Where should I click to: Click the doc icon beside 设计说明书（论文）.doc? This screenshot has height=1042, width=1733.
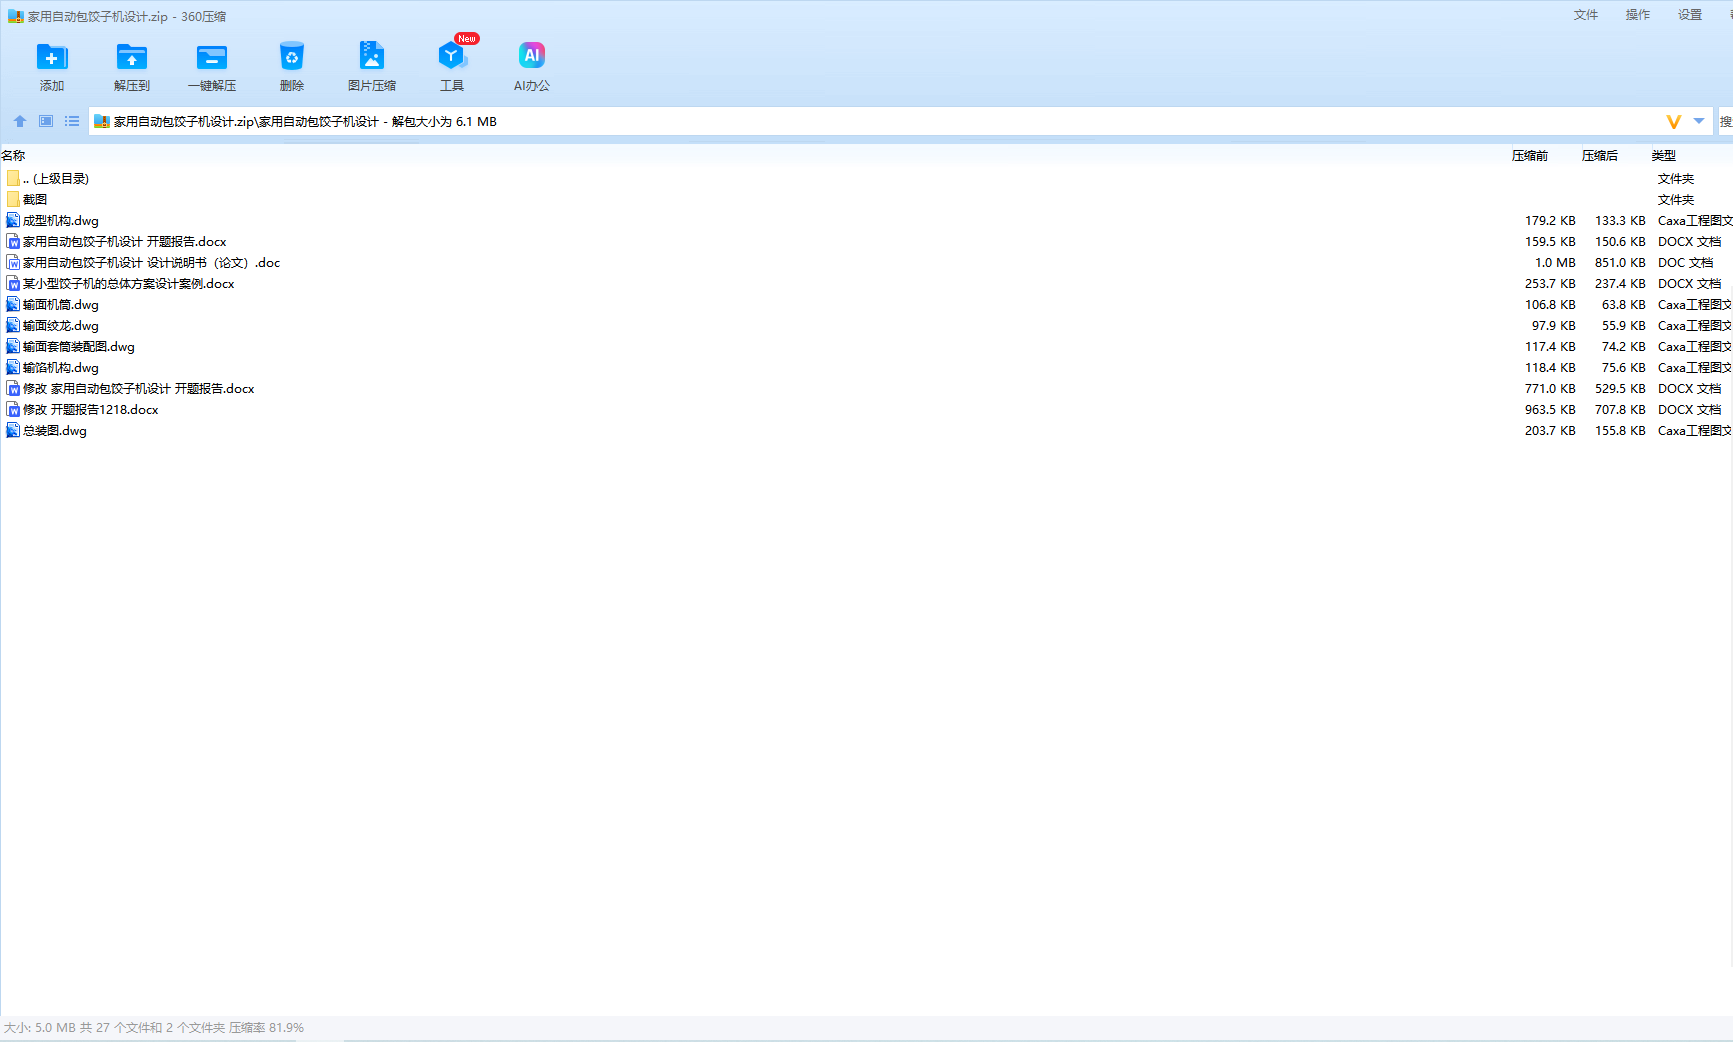[13, 262]
